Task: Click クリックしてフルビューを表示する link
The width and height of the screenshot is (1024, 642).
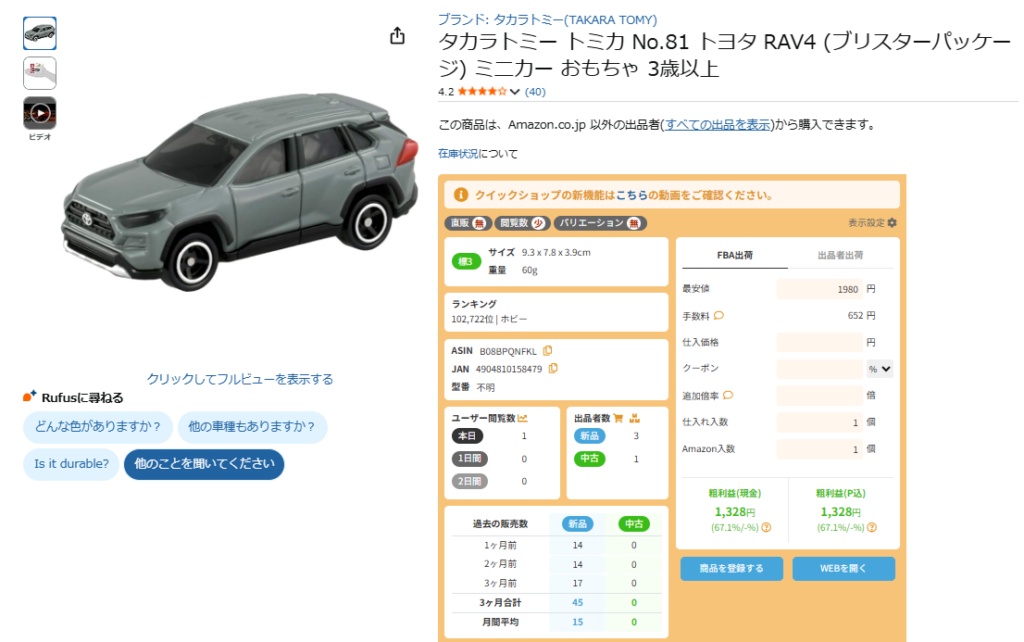Action: [x=240, y=379]
